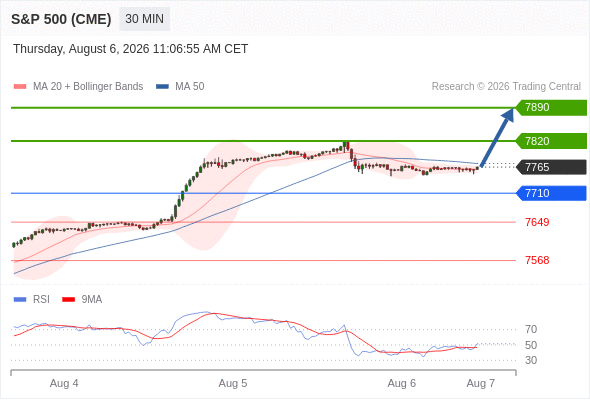Click the 9MA red legend marker
The image size is (590, 400).
(x=68, y=300)
